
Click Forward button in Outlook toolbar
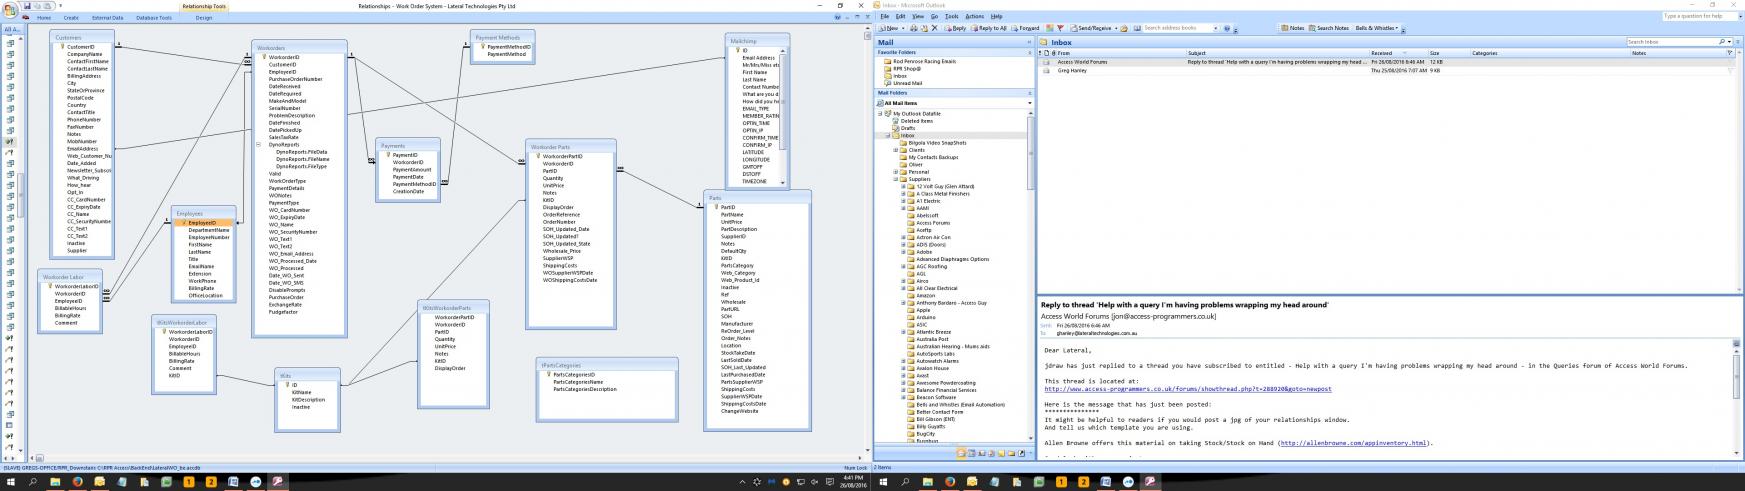click(x=1025, y=28)
